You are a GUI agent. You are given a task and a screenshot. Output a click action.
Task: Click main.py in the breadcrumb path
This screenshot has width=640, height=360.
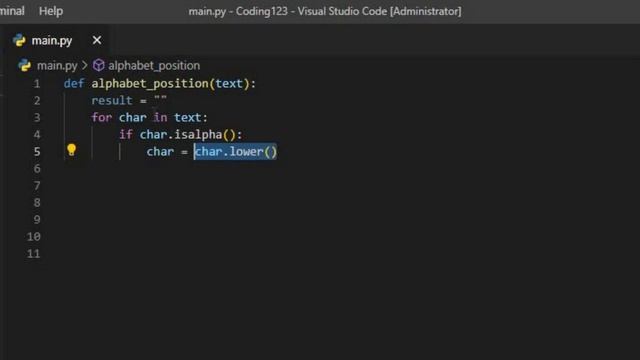57,66
